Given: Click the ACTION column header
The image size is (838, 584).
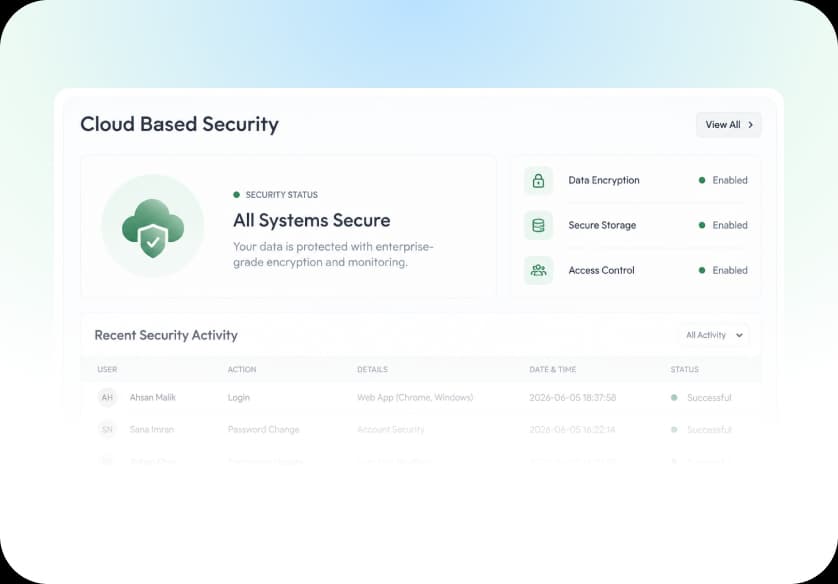Looking at the screenshot, I should click(242, 369).
